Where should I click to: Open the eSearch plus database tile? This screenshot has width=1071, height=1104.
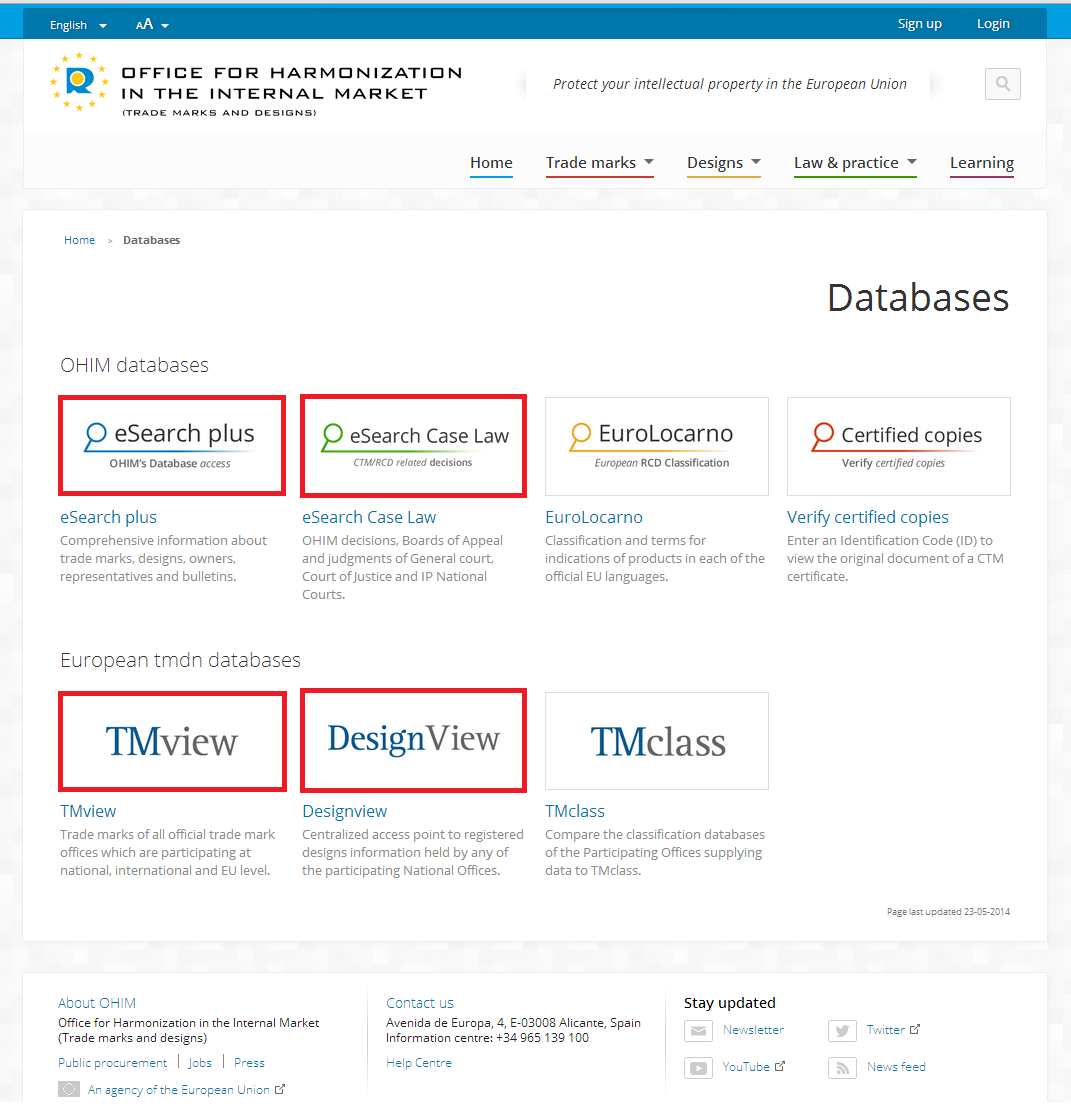[x=172, y=445]
